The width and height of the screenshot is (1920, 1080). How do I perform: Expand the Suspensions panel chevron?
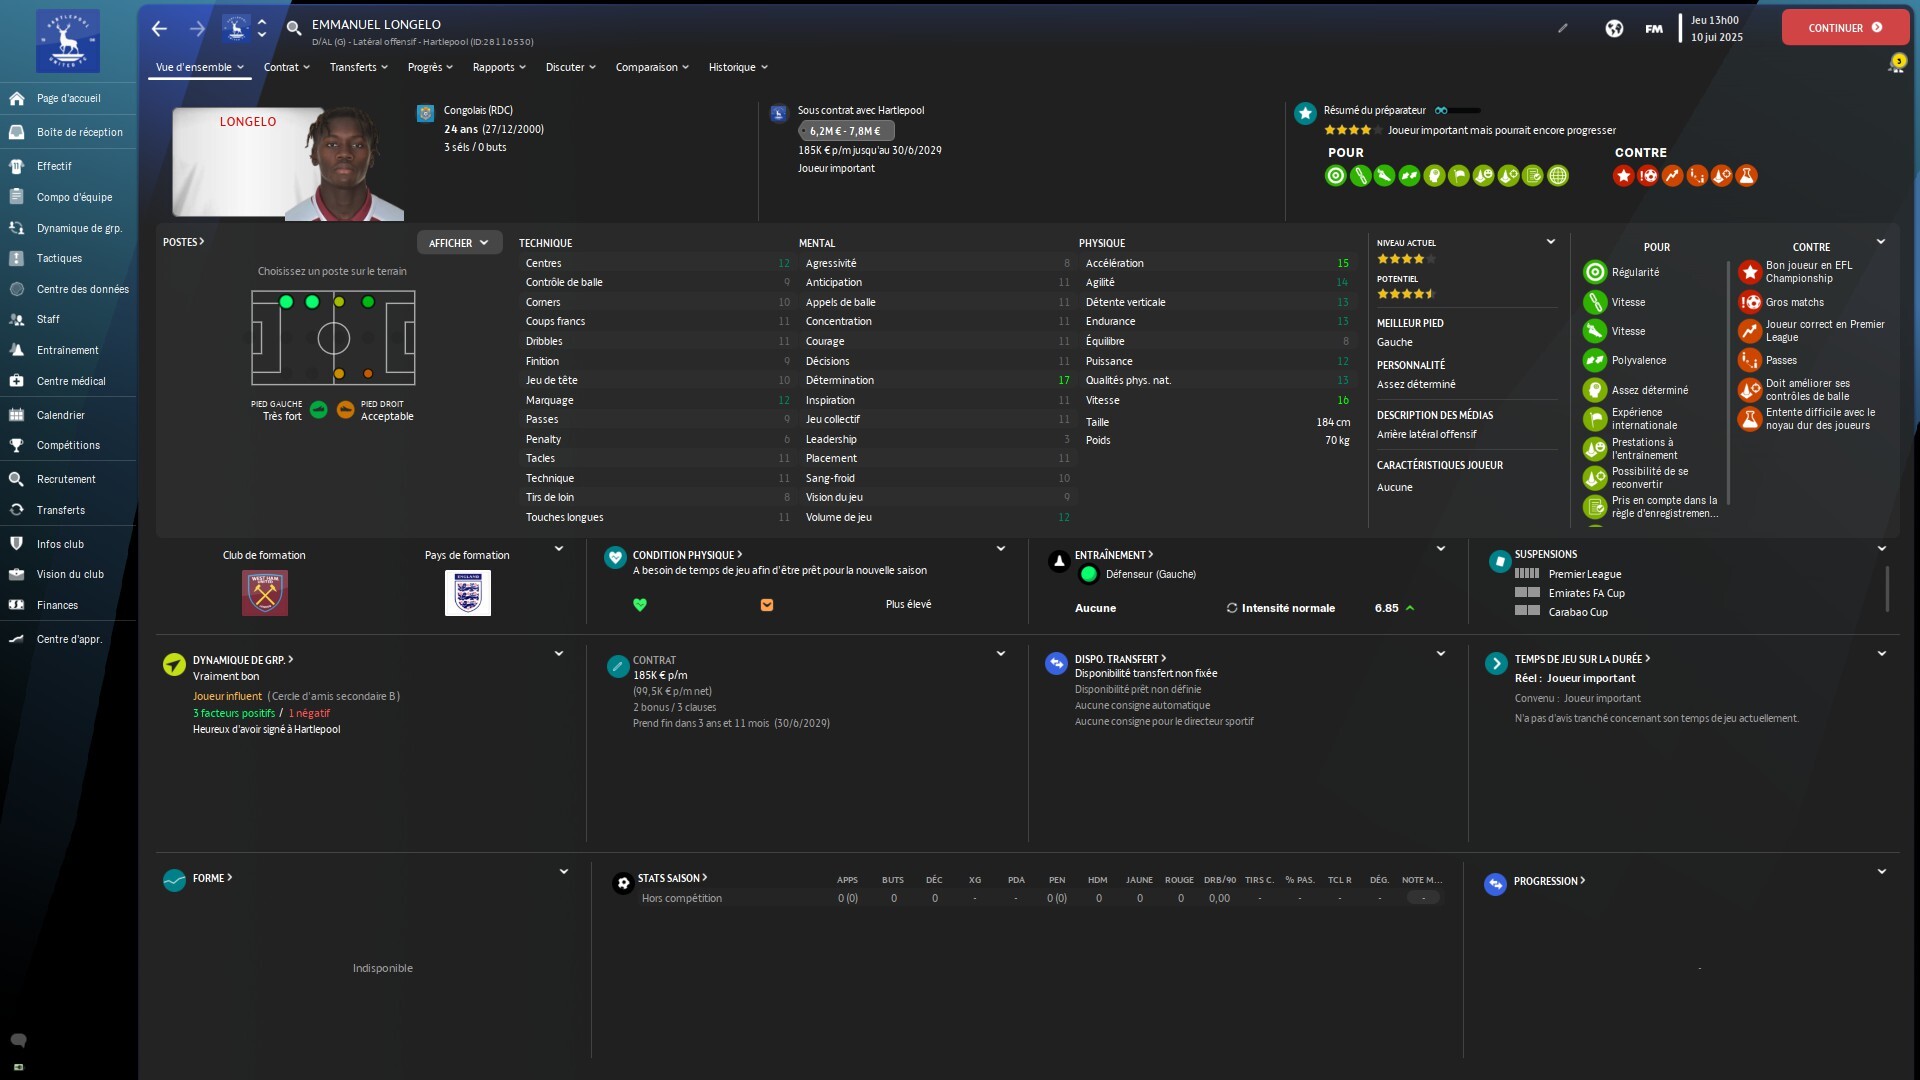tap(1882, 549)
